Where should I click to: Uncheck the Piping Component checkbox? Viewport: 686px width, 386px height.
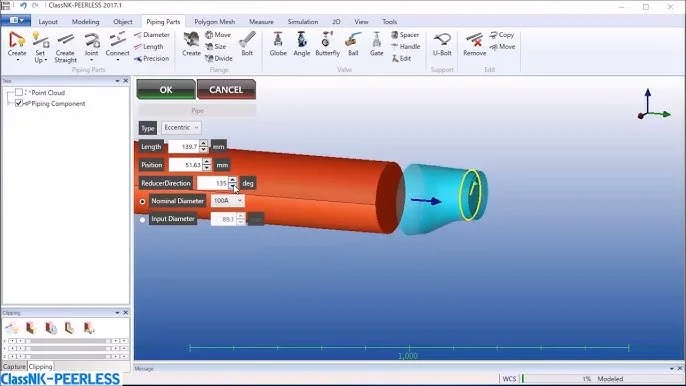[19, 103]
